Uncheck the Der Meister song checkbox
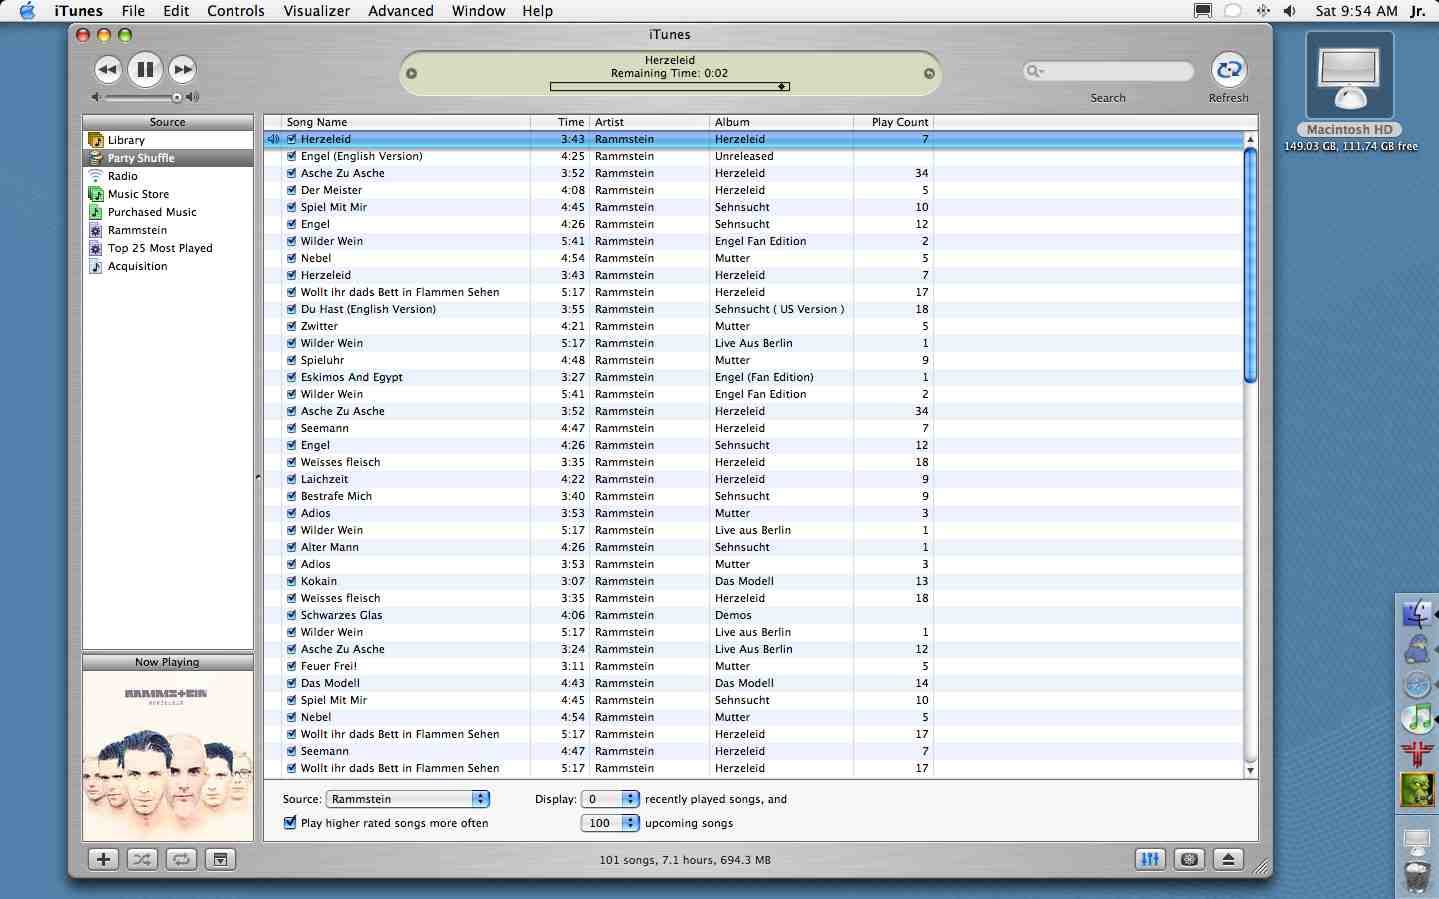 pos(291,190)
